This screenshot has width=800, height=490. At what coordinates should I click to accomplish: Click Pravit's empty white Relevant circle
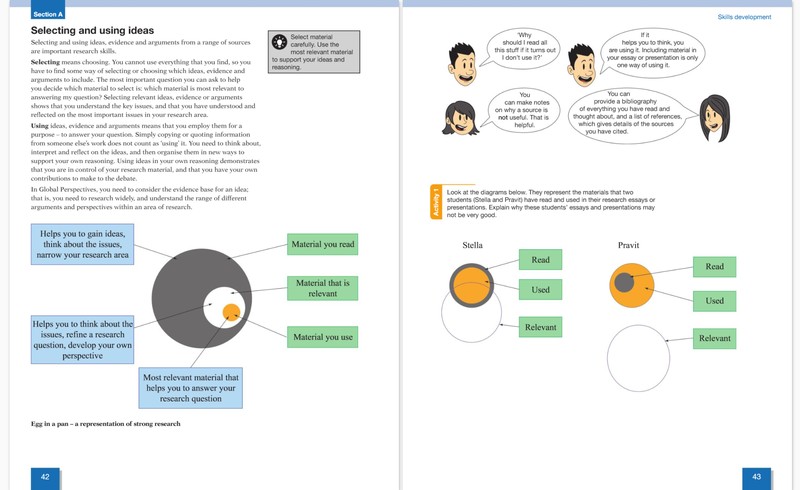click(638, 358)
